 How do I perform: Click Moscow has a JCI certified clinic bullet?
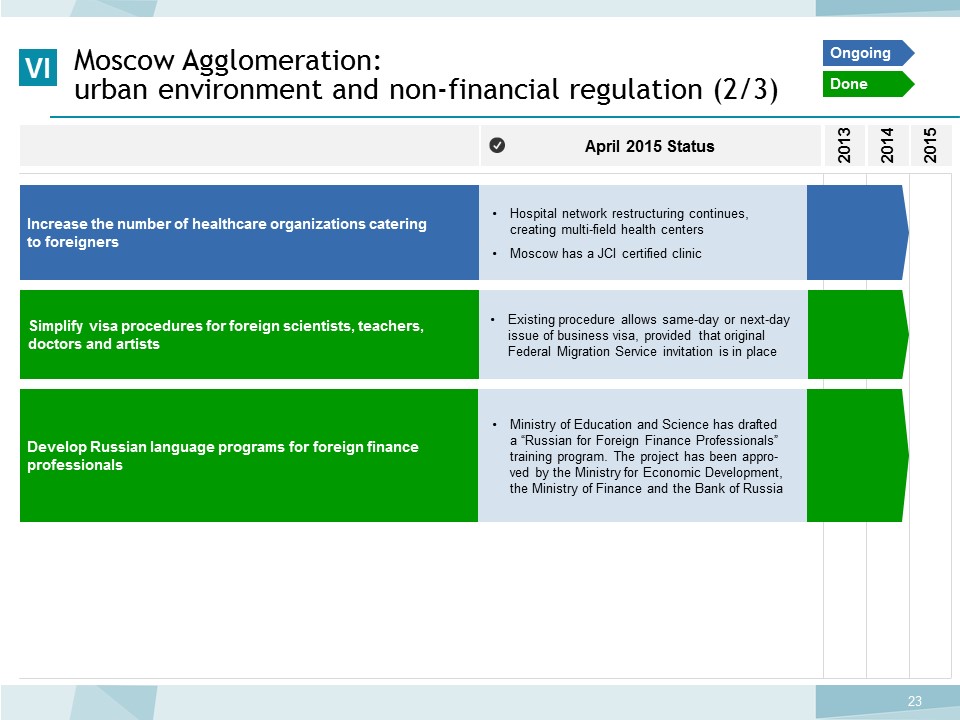point(606,253)
